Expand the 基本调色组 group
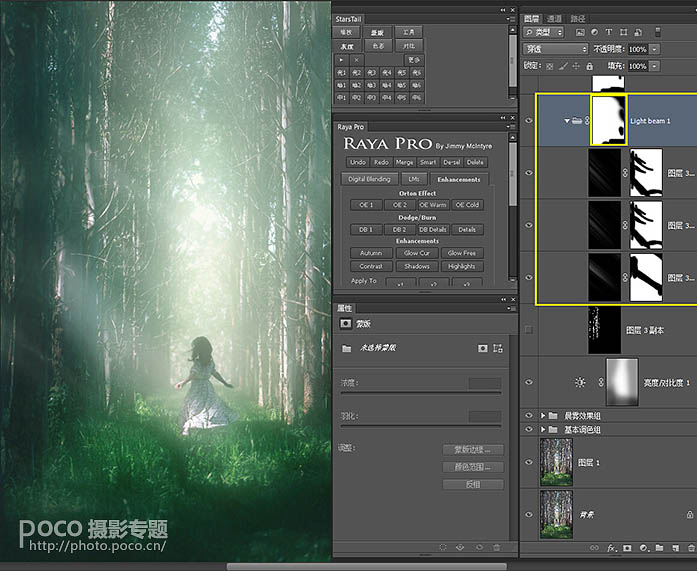The height and width of the screenshot is (571, 697). (543, 430)
